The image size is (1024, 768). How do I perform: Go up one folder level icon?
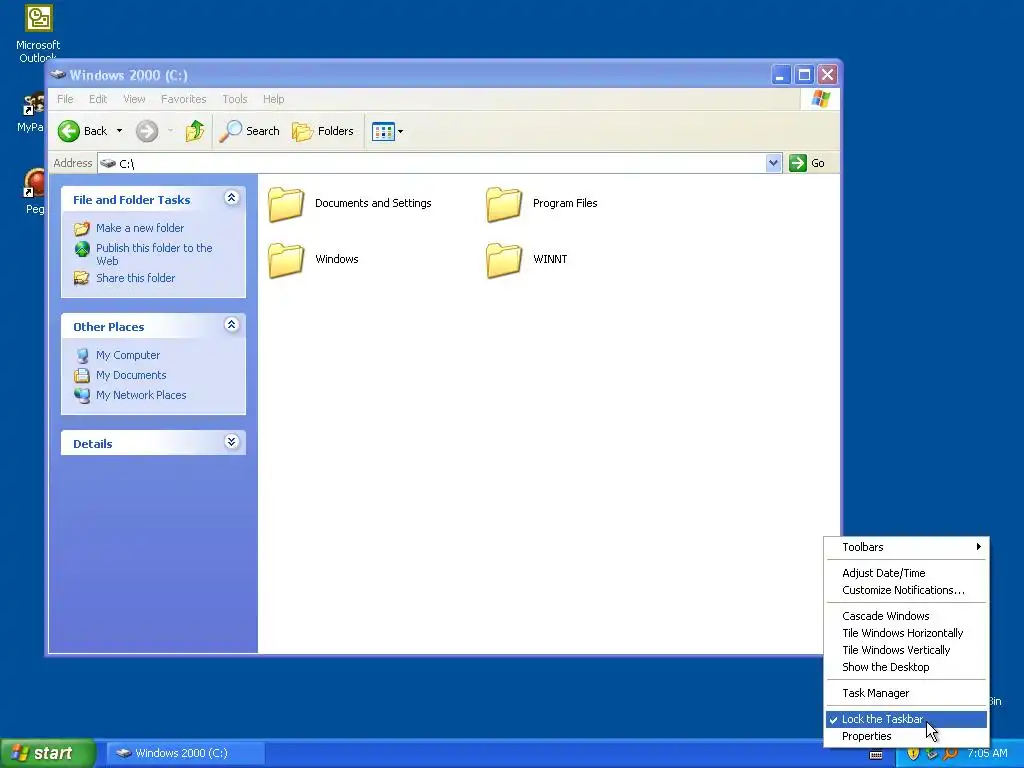[195, 131]
